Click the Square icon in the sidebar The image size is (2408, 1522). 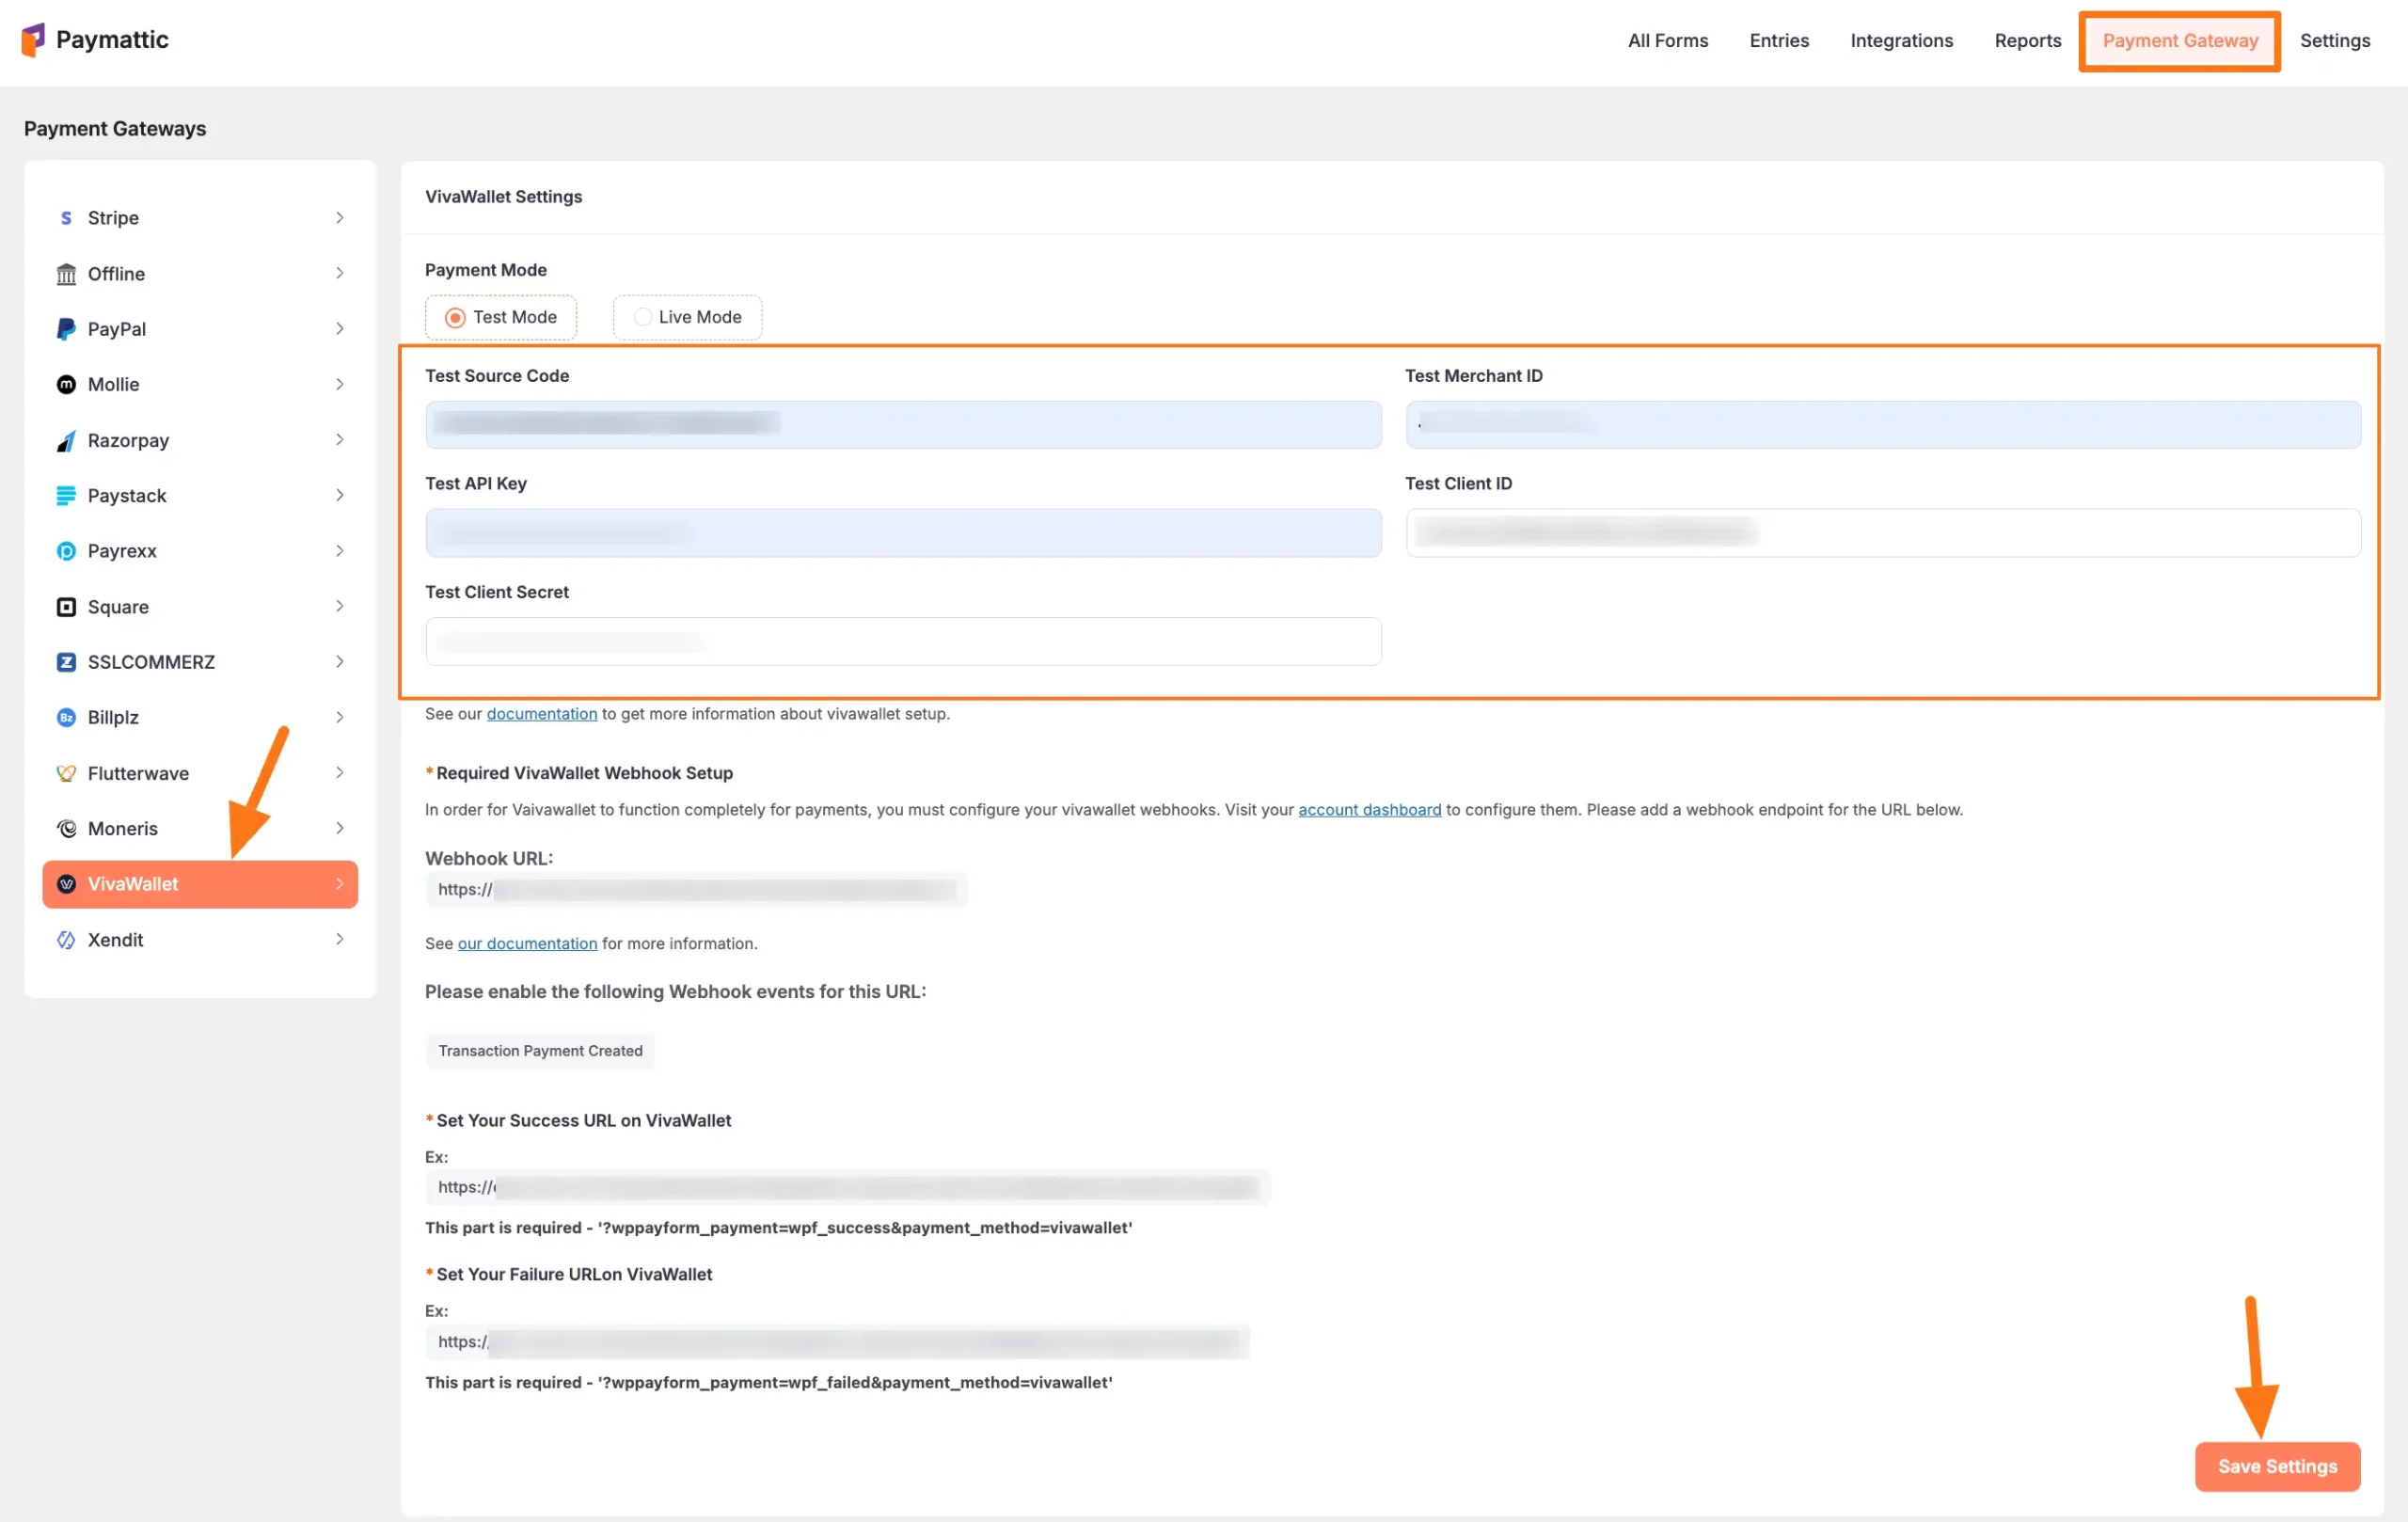click(66, 606)
